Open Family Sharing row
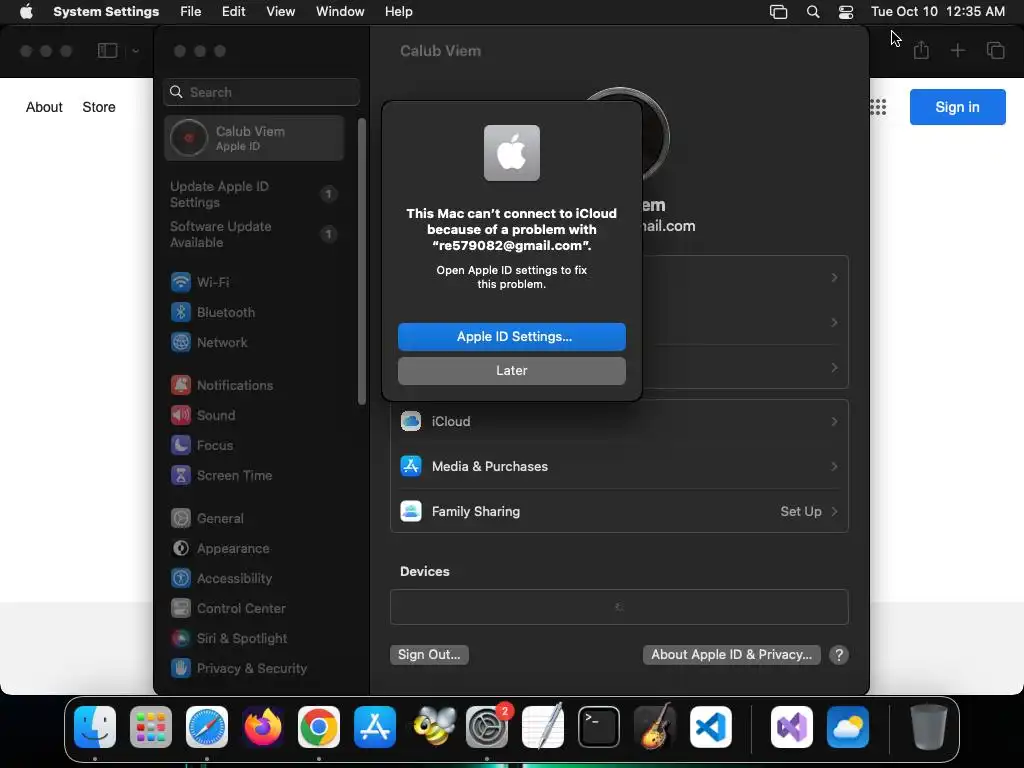This screenshot has height=768, width=1024. [x=619, y=511]
